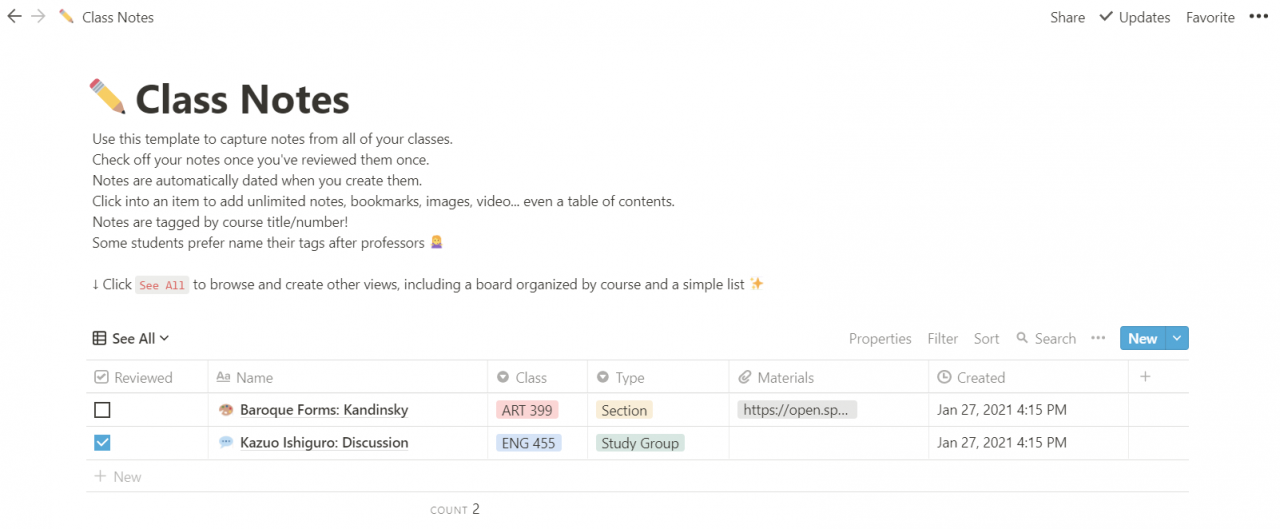Add a new column with plus icon
The image size is (1280, 529).
click(x=1145, y=377)
